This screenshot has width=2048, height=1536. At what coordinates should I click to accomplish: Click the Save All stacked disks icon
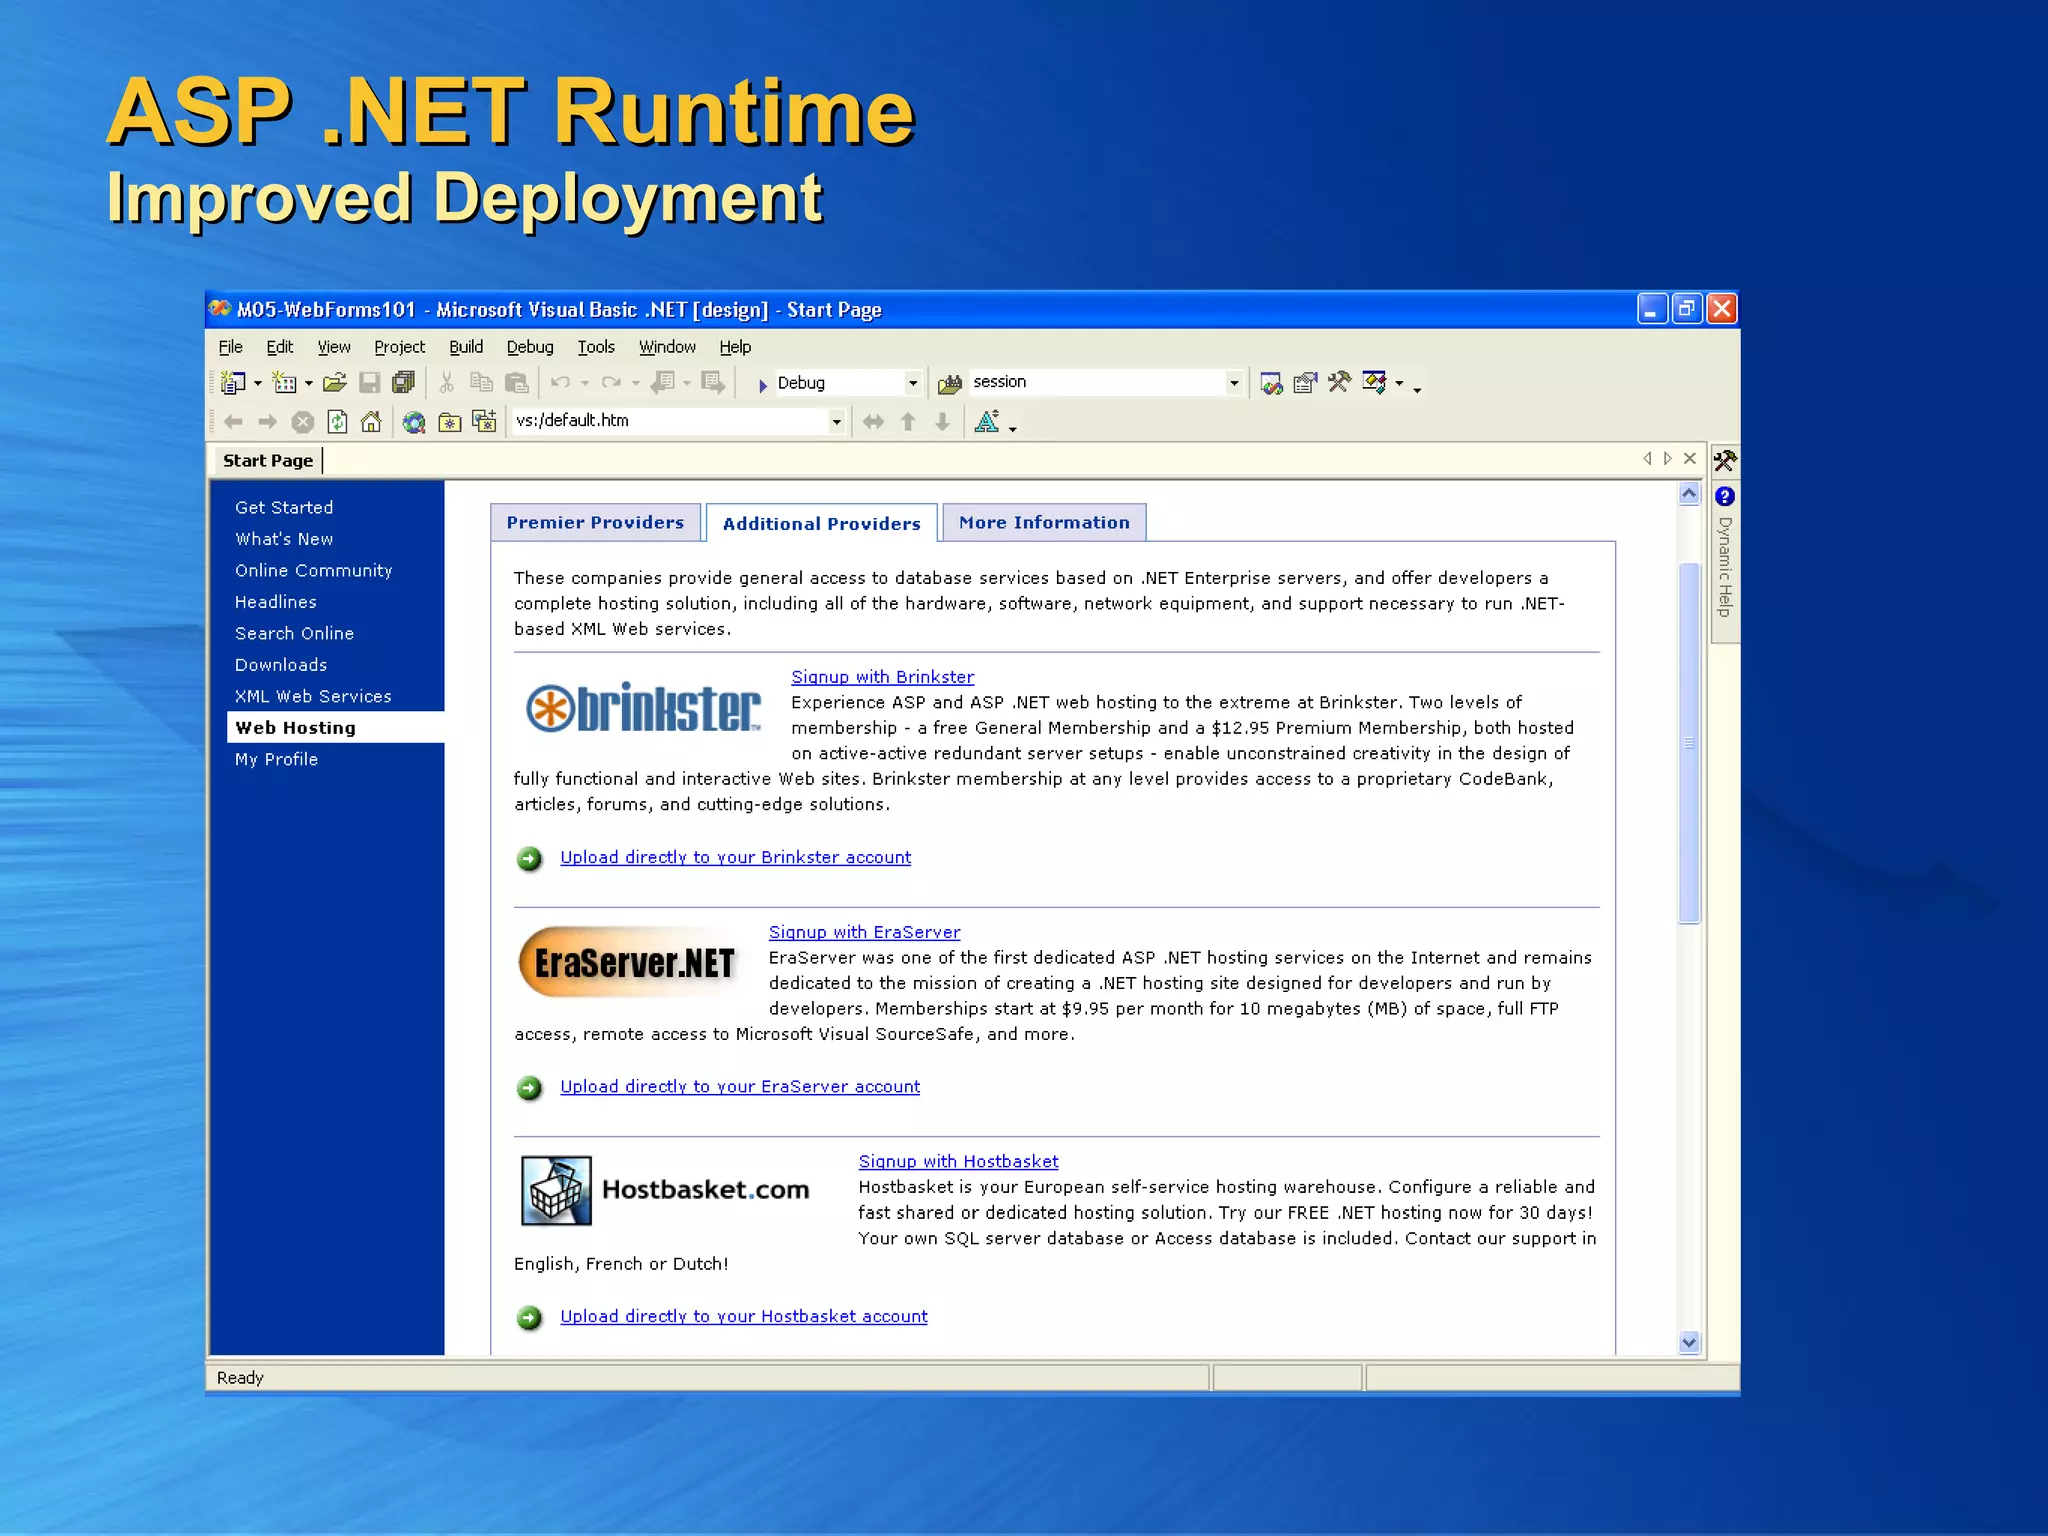coord(404,383)
